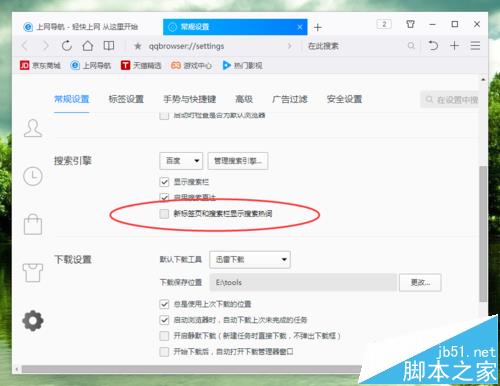Click the E:\tools download path field
This screenshot has width=500, height=386.
click(x=303, y=282)
